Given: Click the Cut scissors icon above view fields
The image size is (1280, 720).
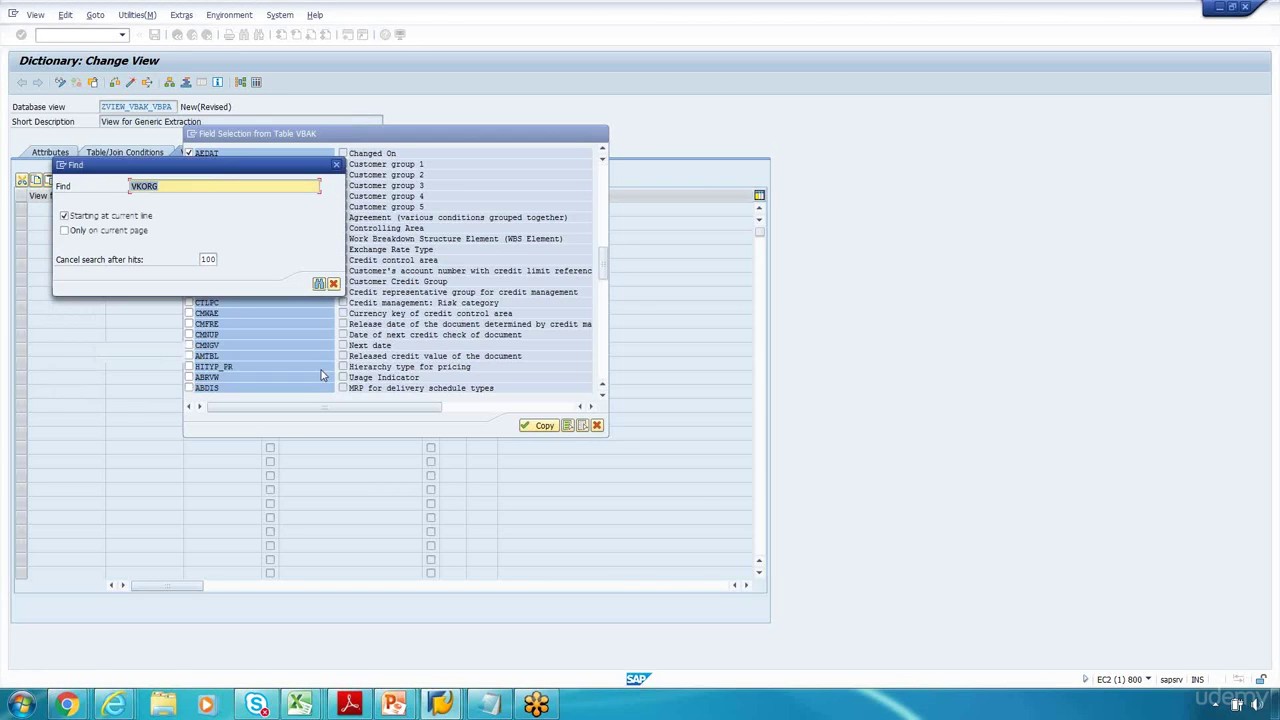Looking at the screenshot, I should pos(22,180).
